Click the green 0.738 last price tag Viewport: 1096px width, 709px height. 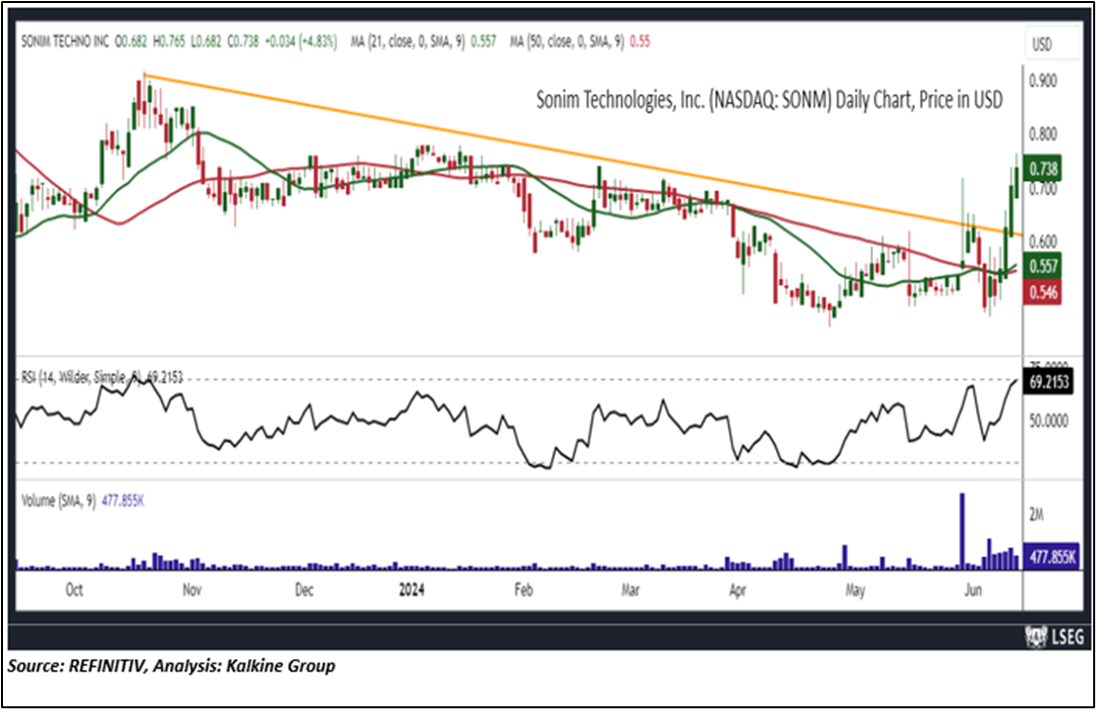click(1043, 169)
